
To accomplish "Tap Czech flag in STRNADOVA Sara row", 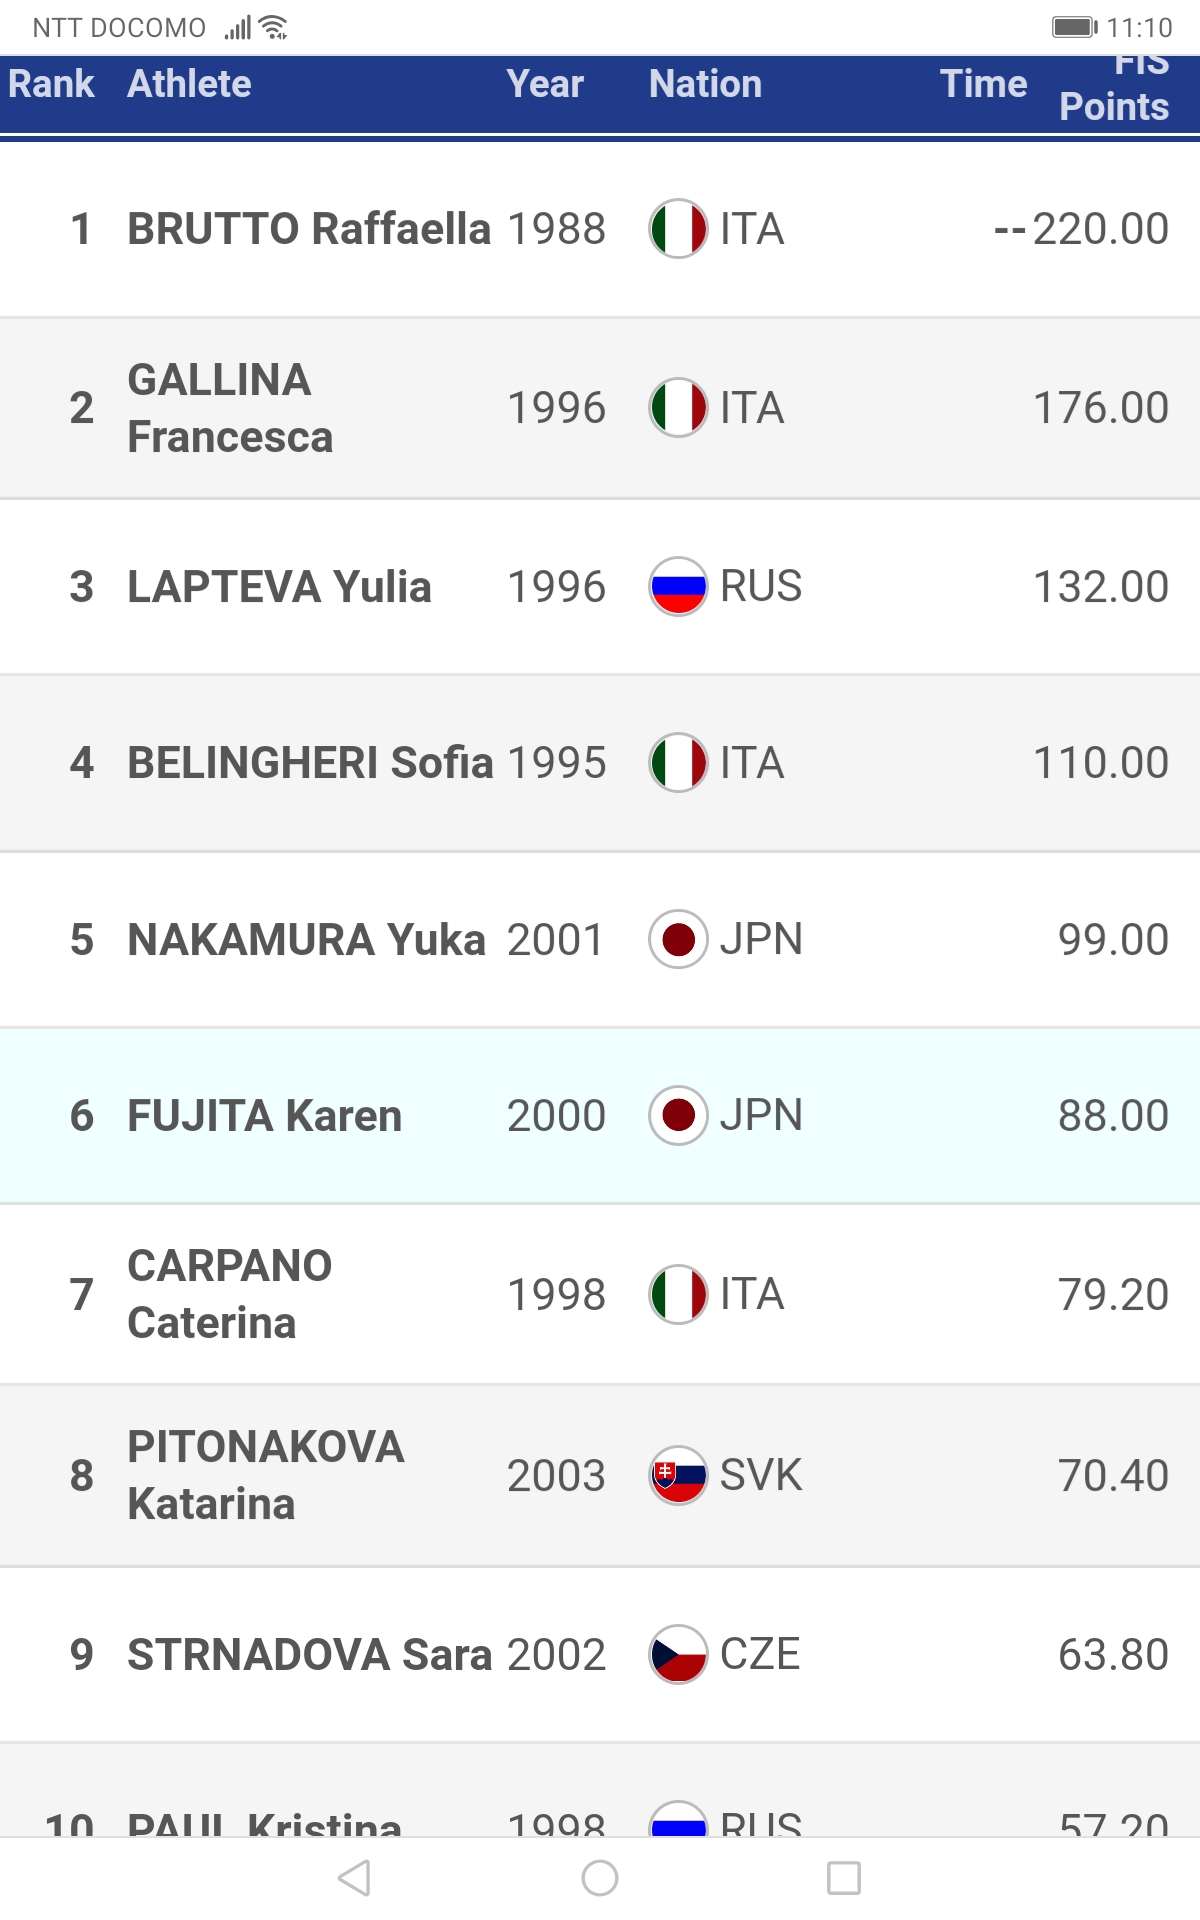I will (x=678, y=1654).
